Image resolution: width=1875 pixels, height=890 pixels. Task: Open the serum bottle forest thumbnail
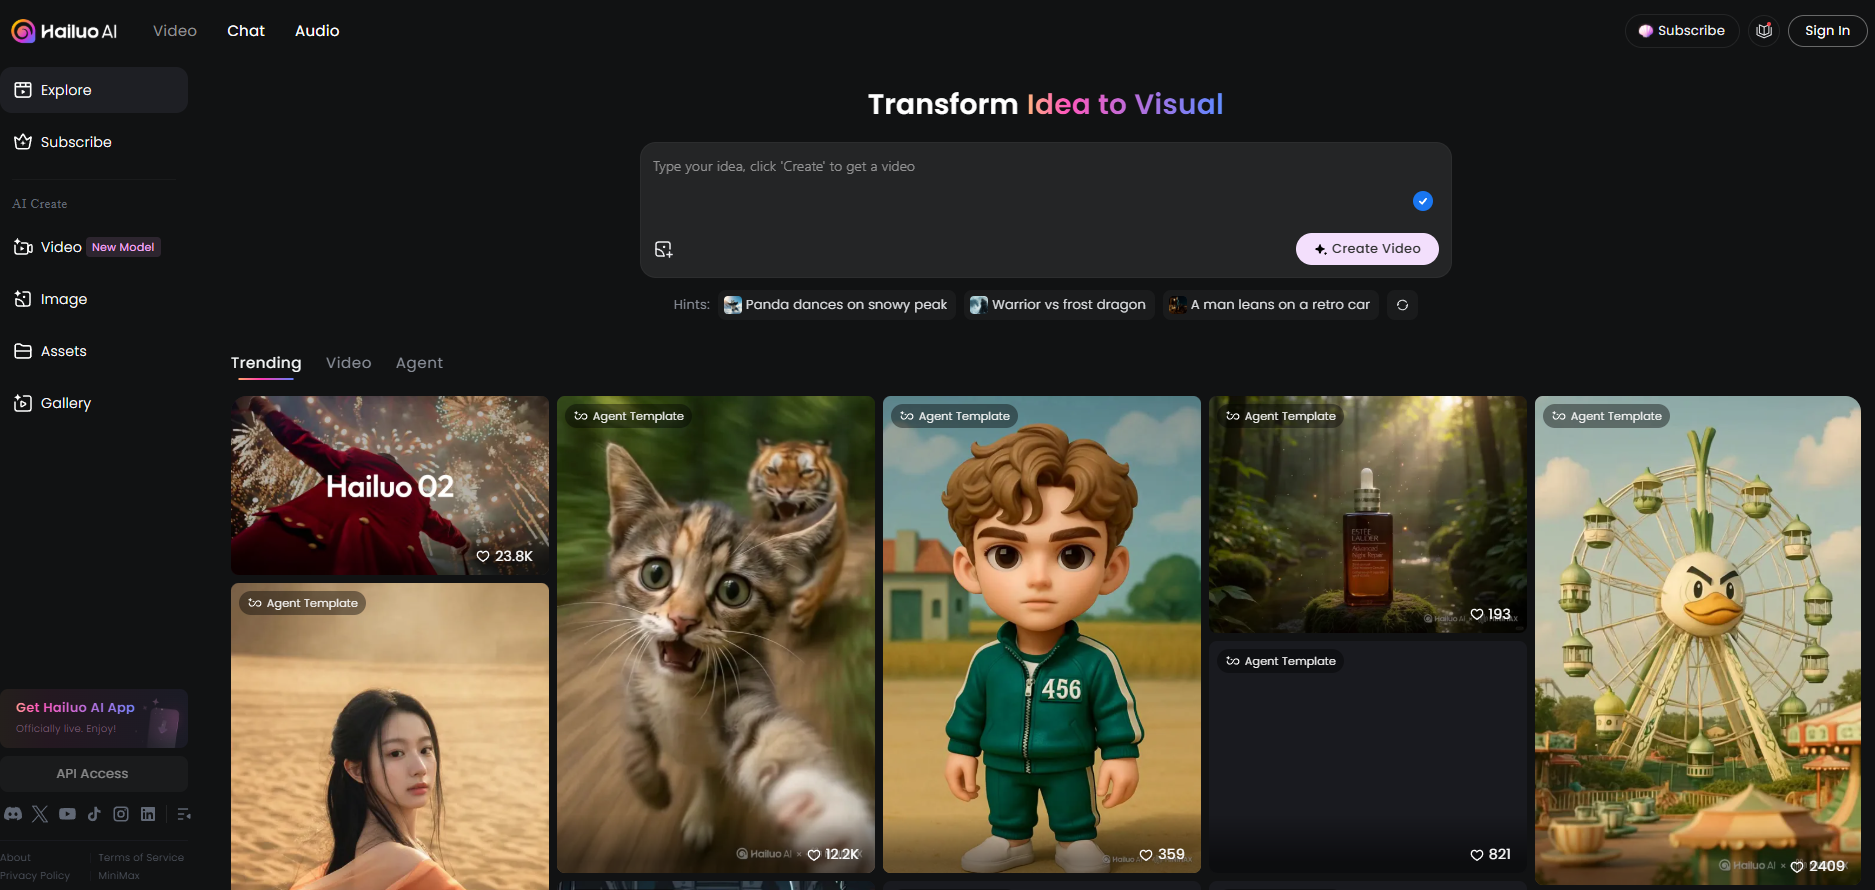(x=1368, y=514)
